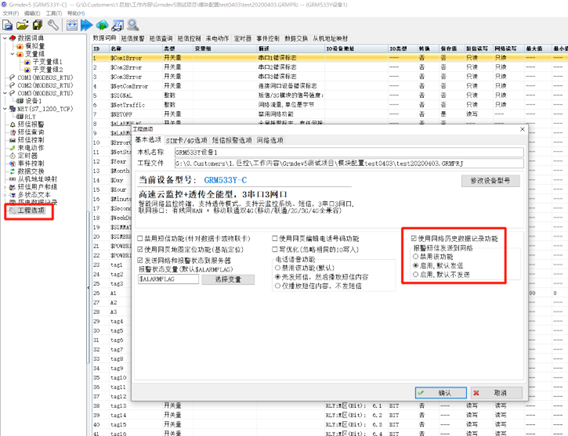Image resolution: width=568 pixels, height=436 pixels.
Task: Click the magnifier search toolbar icon
Action: [133, 25]
